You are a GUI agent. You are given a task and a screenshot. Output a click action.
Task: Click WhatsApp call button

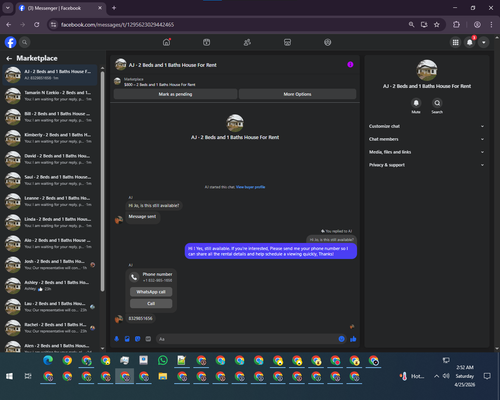click(x=151, y=292)
